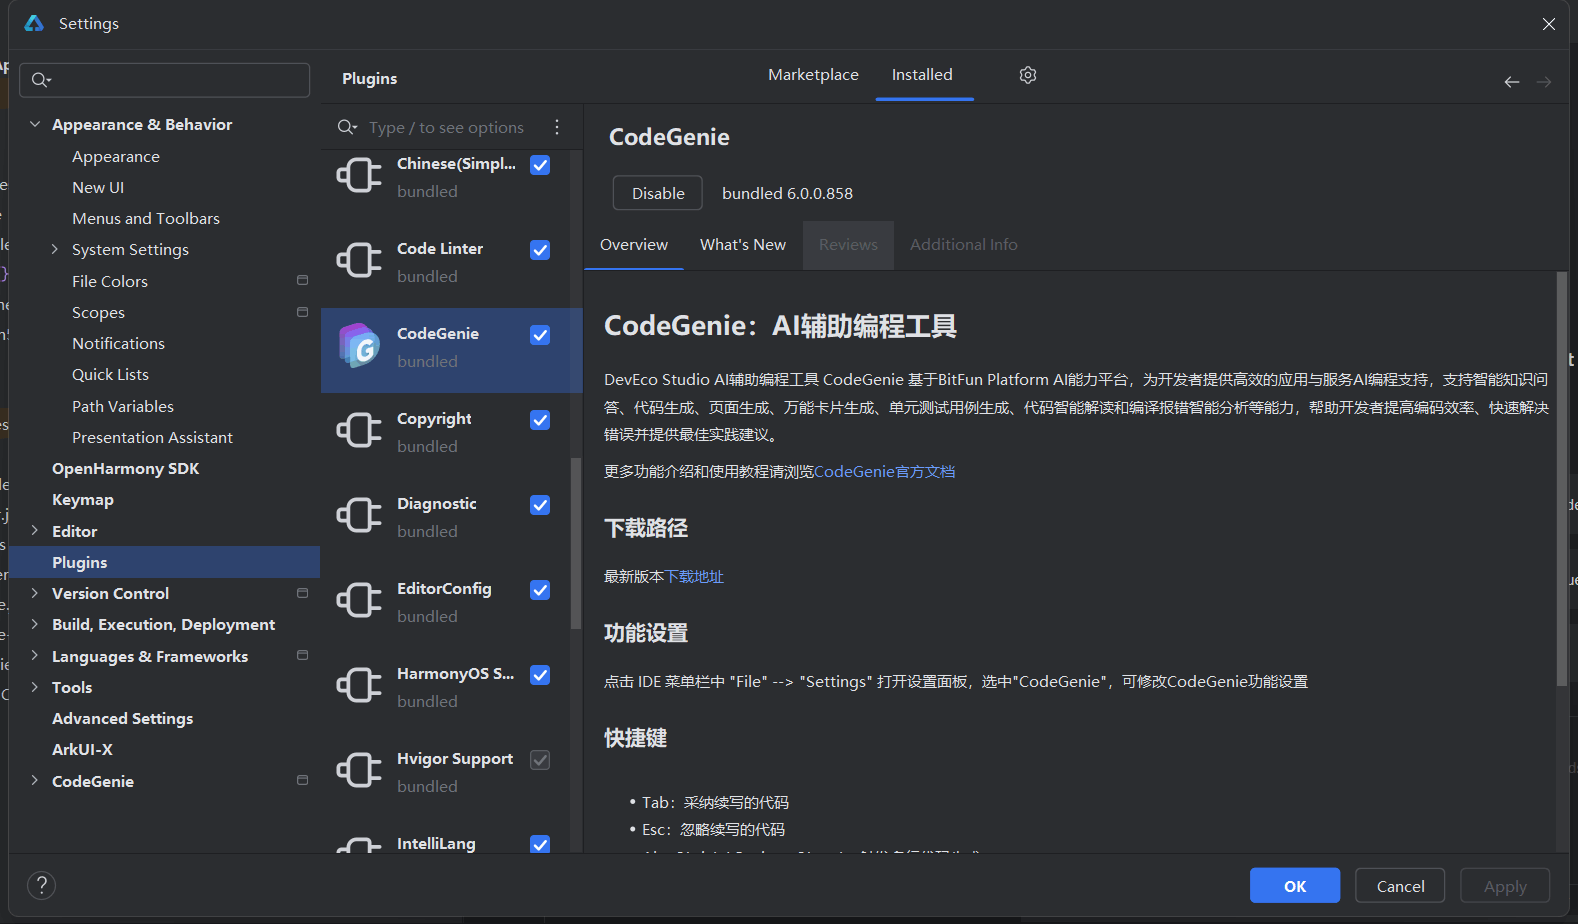Click the CodeGenie plugin logo icon
1578x924 pixels.
359,346
